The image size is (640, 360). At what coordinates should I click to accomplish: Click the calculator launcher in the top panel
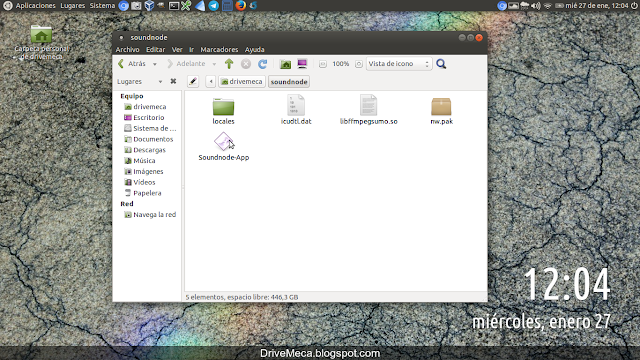pos(227,6)
